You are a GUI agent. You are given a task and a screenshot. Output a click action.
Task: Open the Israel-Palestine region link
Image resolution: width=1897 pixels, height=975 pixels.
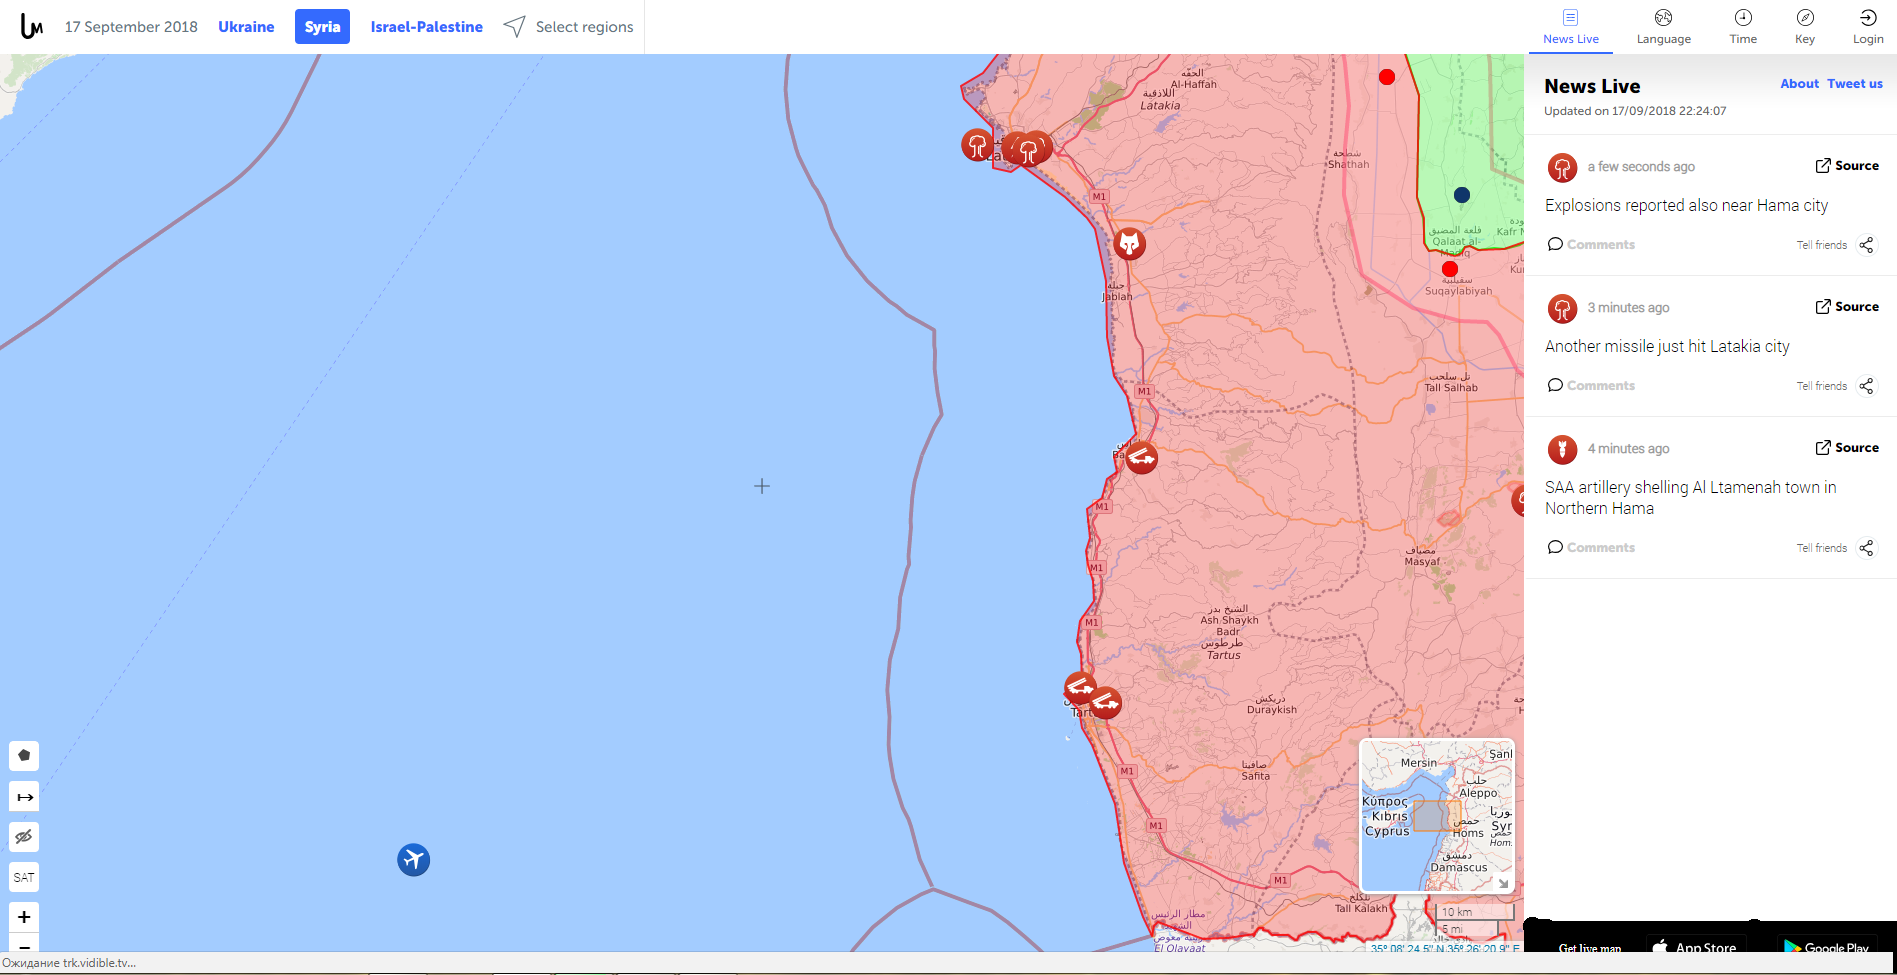(427, 27)
